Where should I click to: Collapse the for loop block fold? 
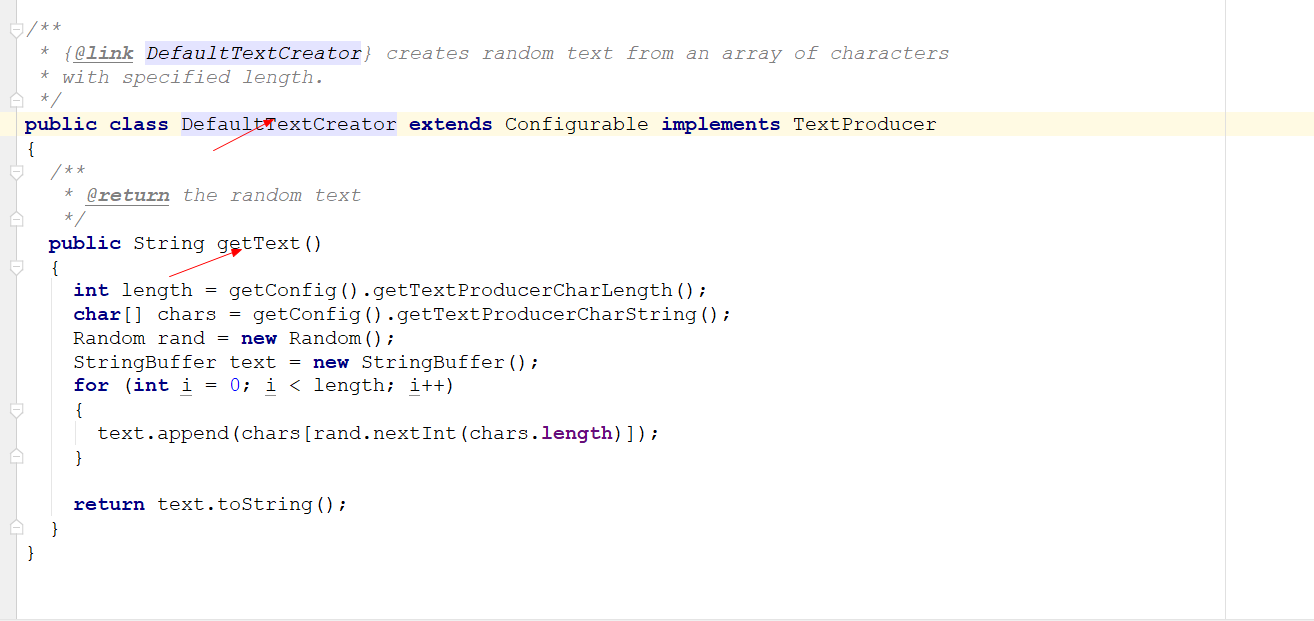[x=16, y=410]
